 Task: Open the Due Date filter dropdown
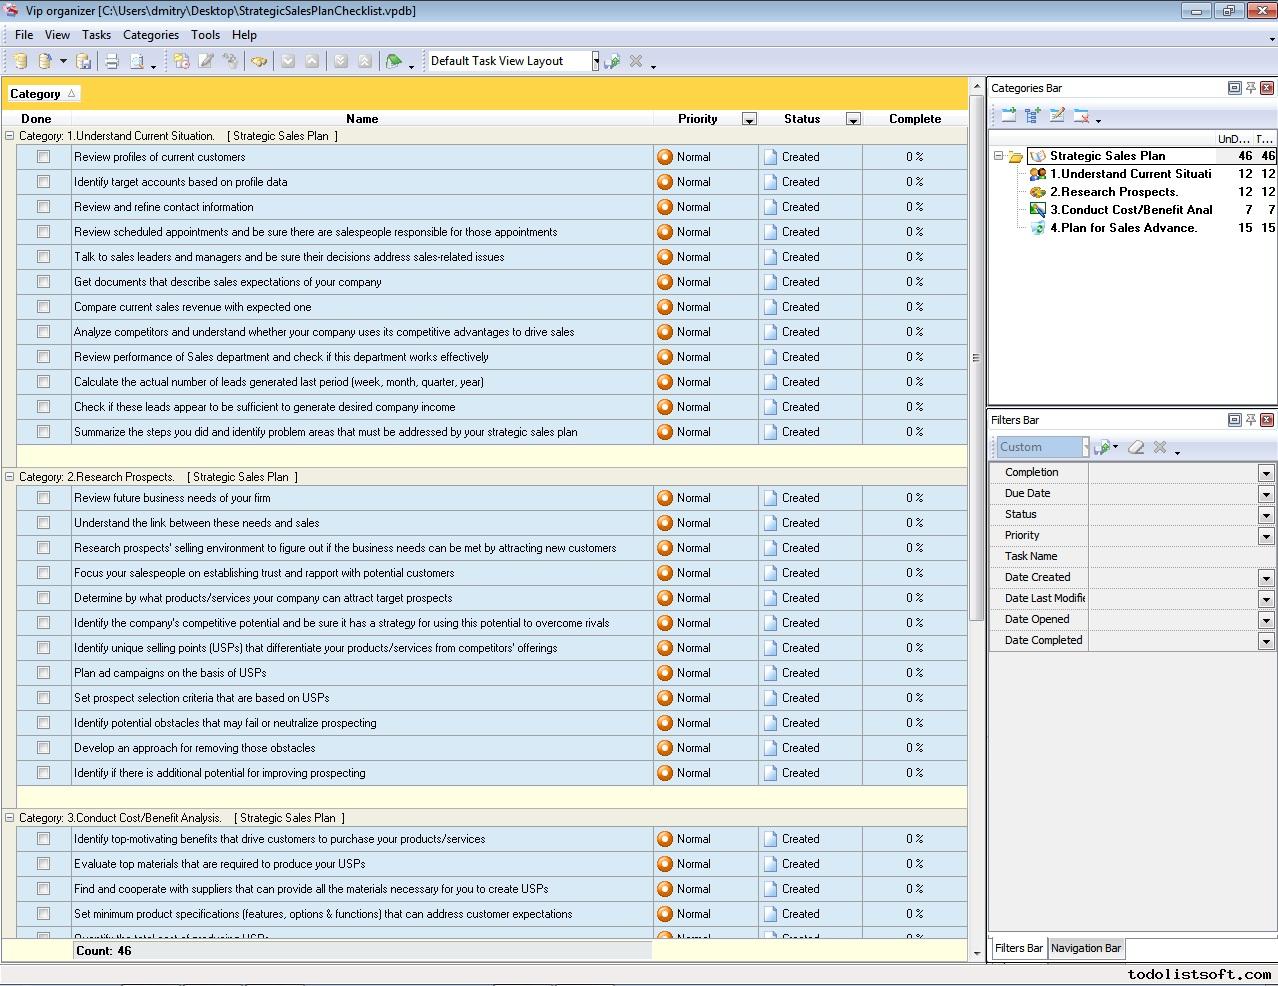point(1266,494)
